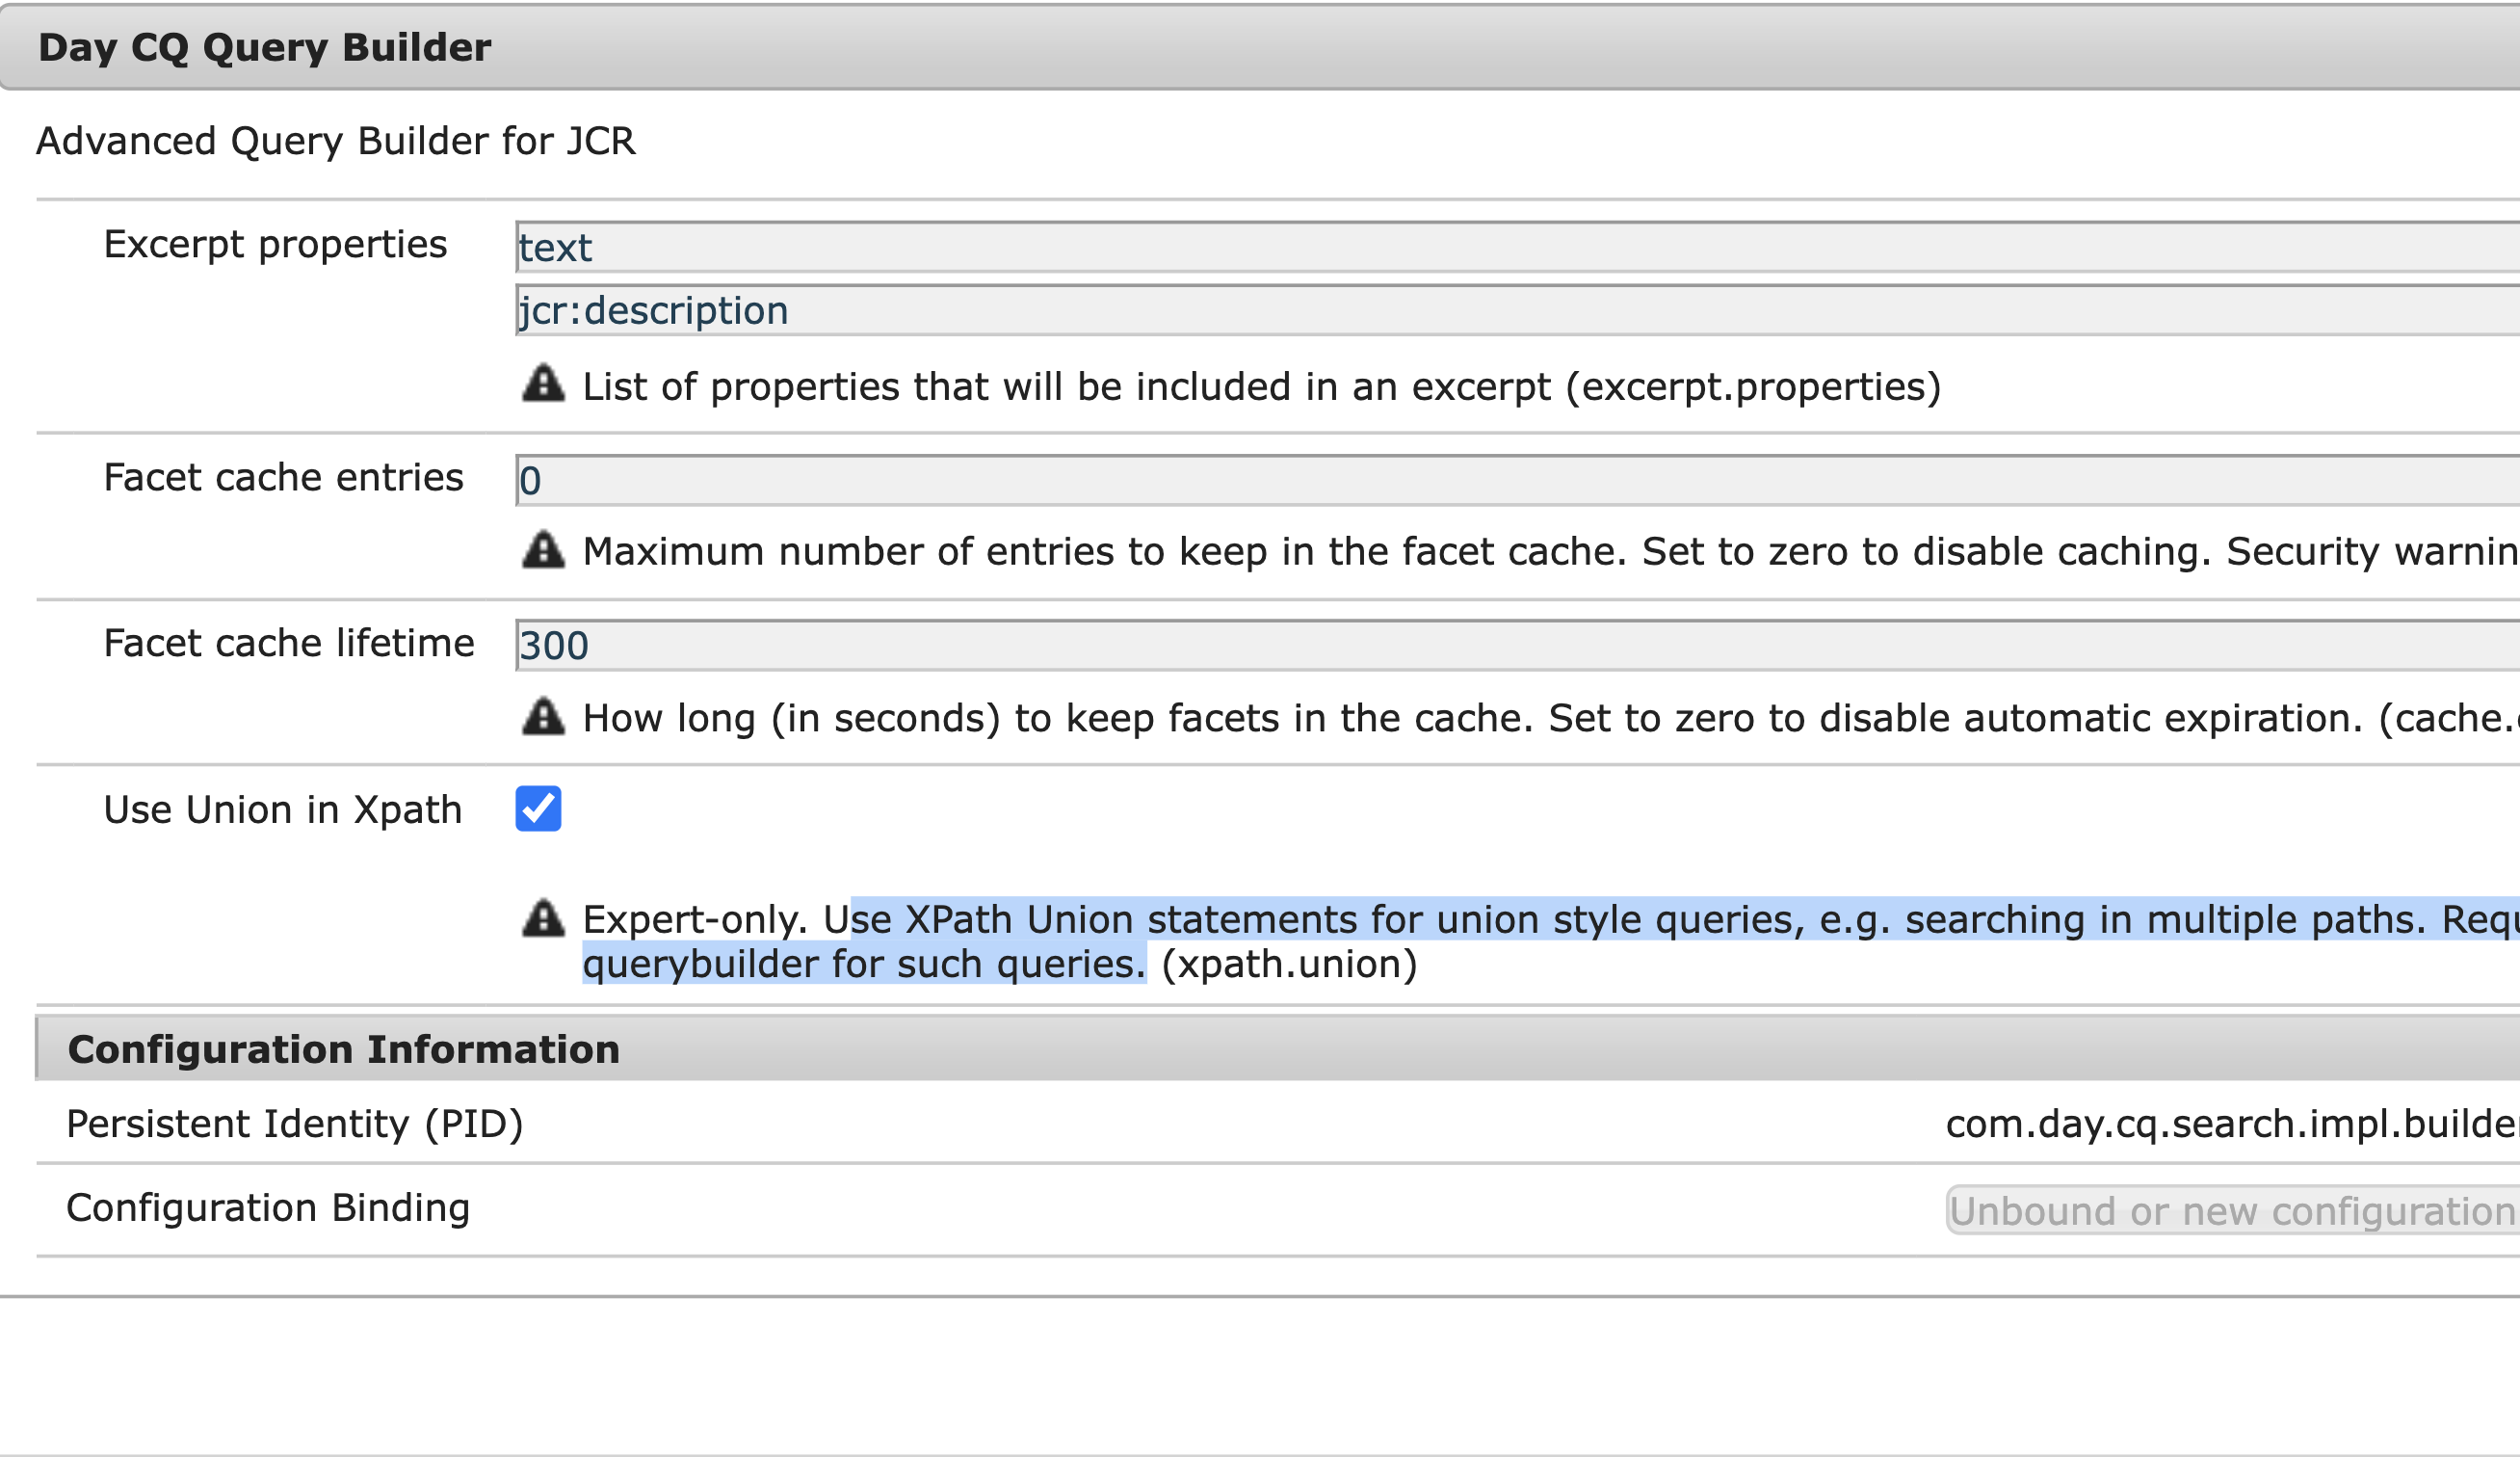This screenshot has height=1457, width=2520.
Task: Click the warning icon next to xpath.union description
Action: point(543,918)
